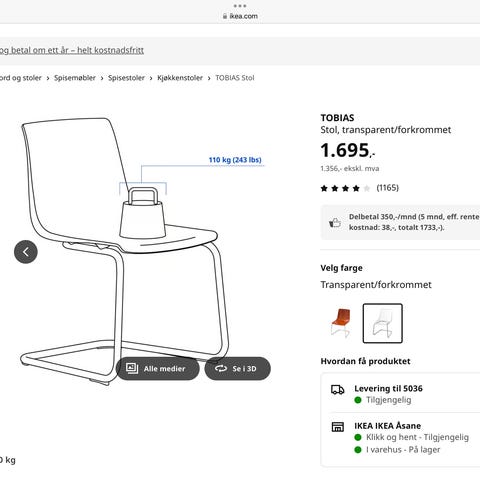Click the Alle medier gallery icon
480x480 pixels.
tap(132, 368)
